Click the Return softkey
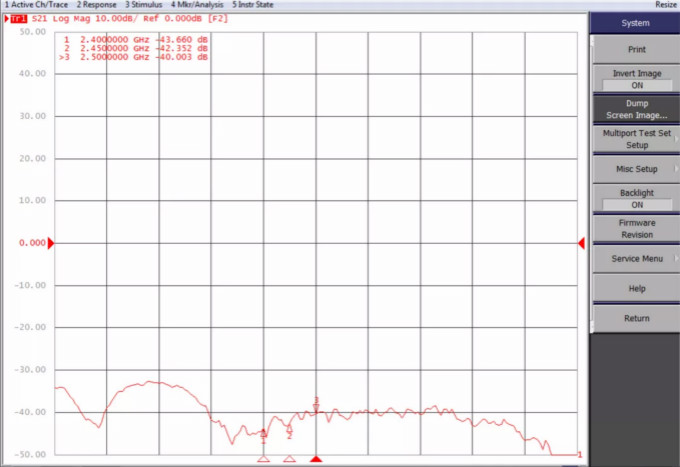 (x=636, y=319)
